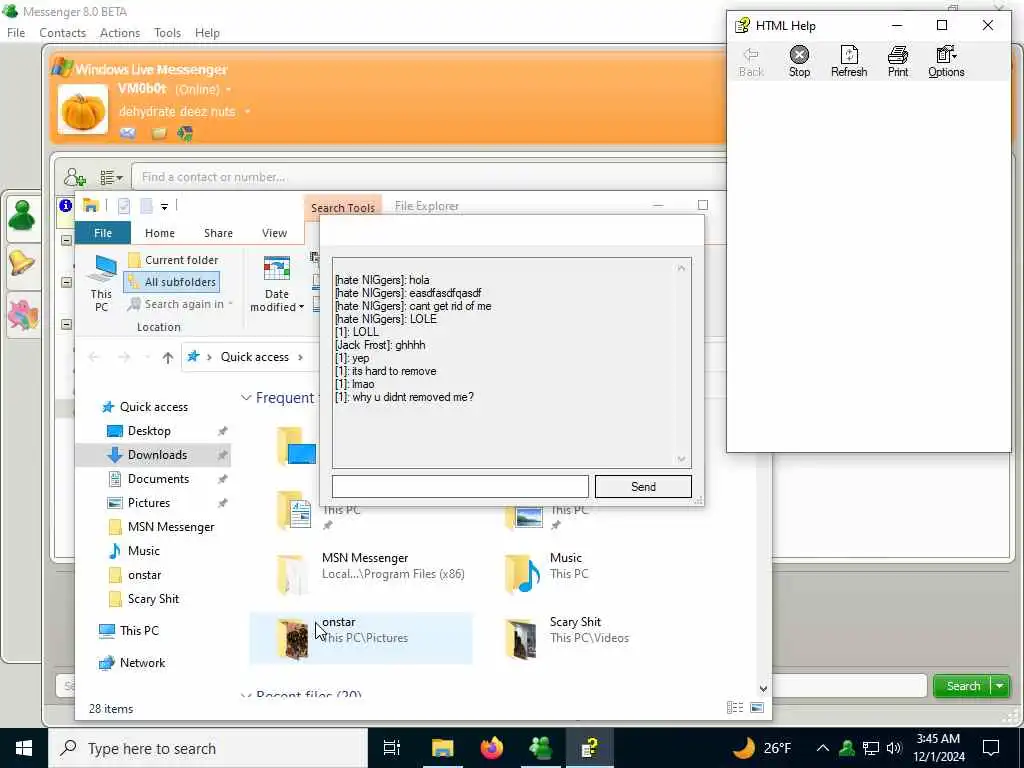Open the Contacts menu
This screenshot has width=1024, height=768.
click(62, 33)
